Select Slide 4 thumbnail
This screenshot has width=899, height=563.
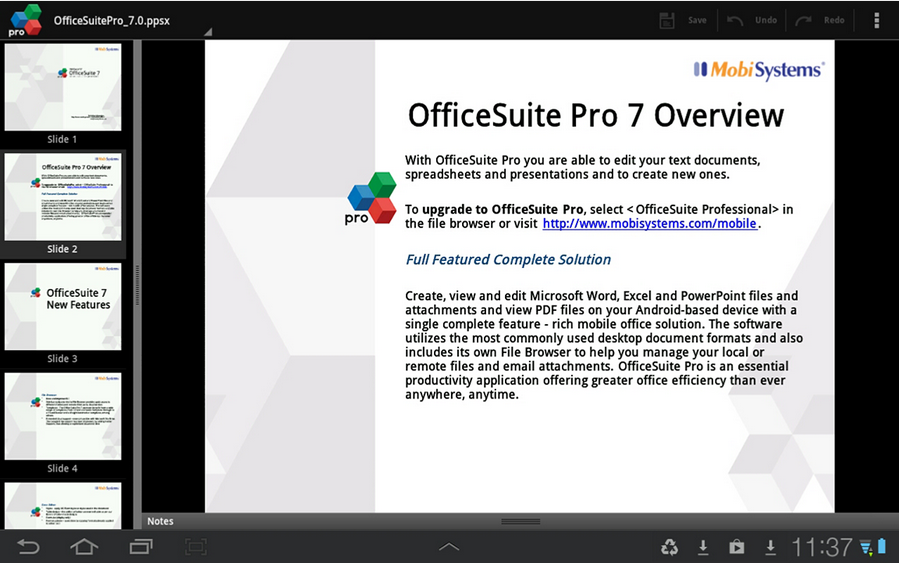(63, 416)
